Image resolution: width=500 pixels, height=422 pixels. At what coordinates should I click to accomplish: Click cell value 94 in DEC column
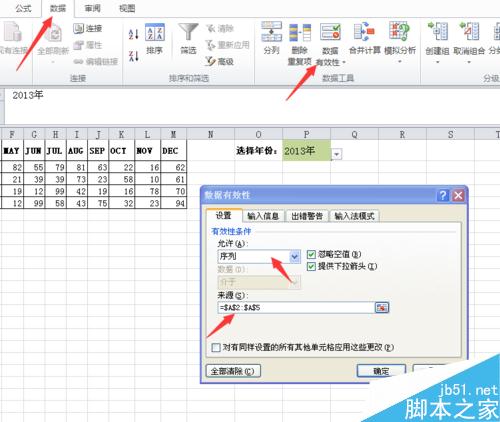(x=174, y=203)
